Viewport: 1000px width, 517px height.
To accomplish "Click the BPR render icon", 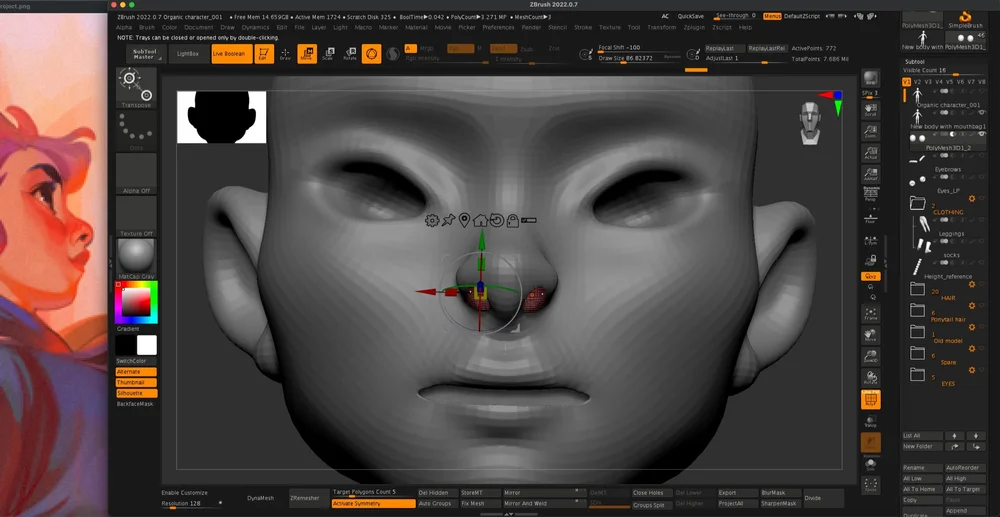I will click(x=871, y=79).
